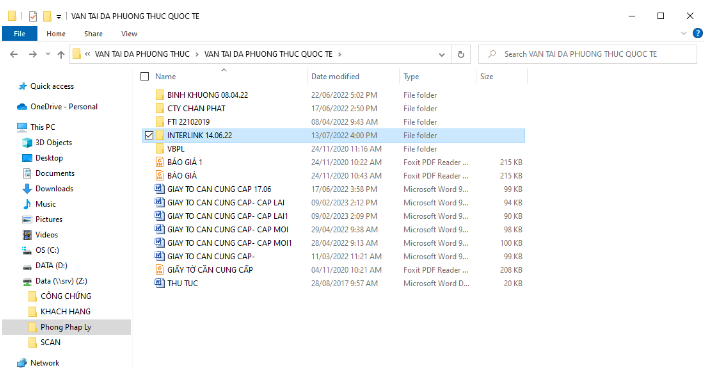Select the BÁO GIÁ PDF file icon
This screenshot has height=368, width=712.
click(159, 175)
